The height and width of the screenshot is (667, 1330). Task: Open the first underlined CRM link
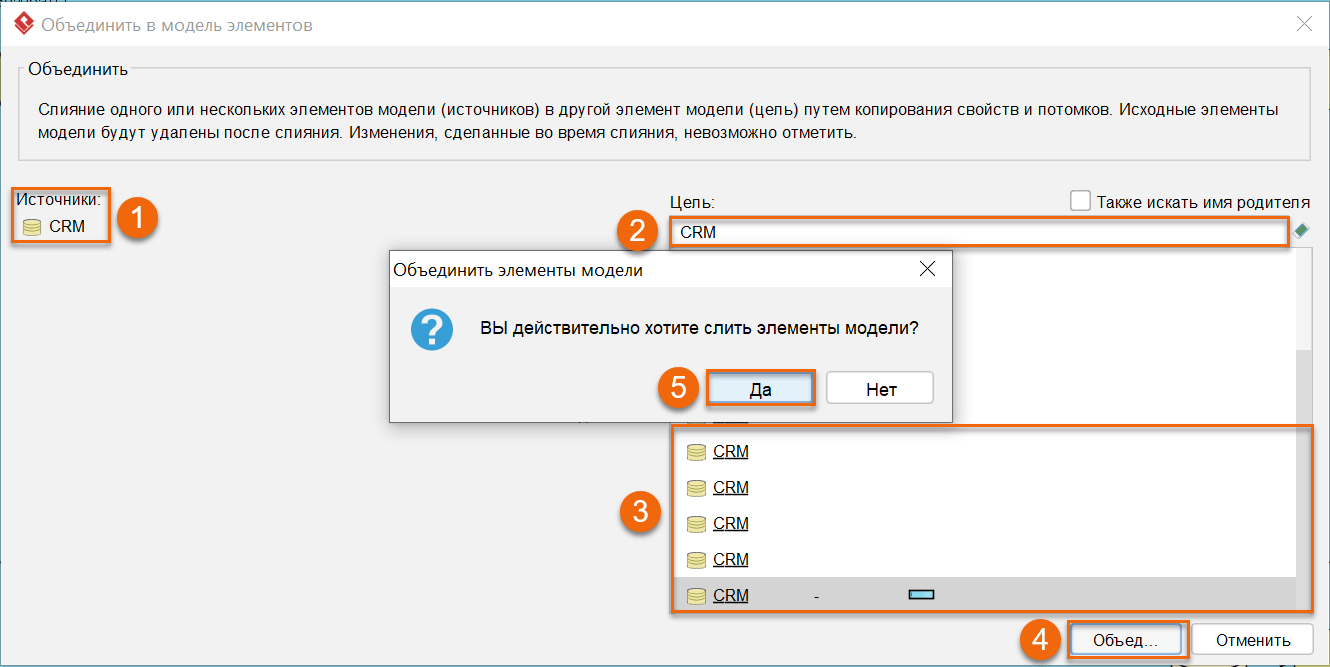point(730,451)
